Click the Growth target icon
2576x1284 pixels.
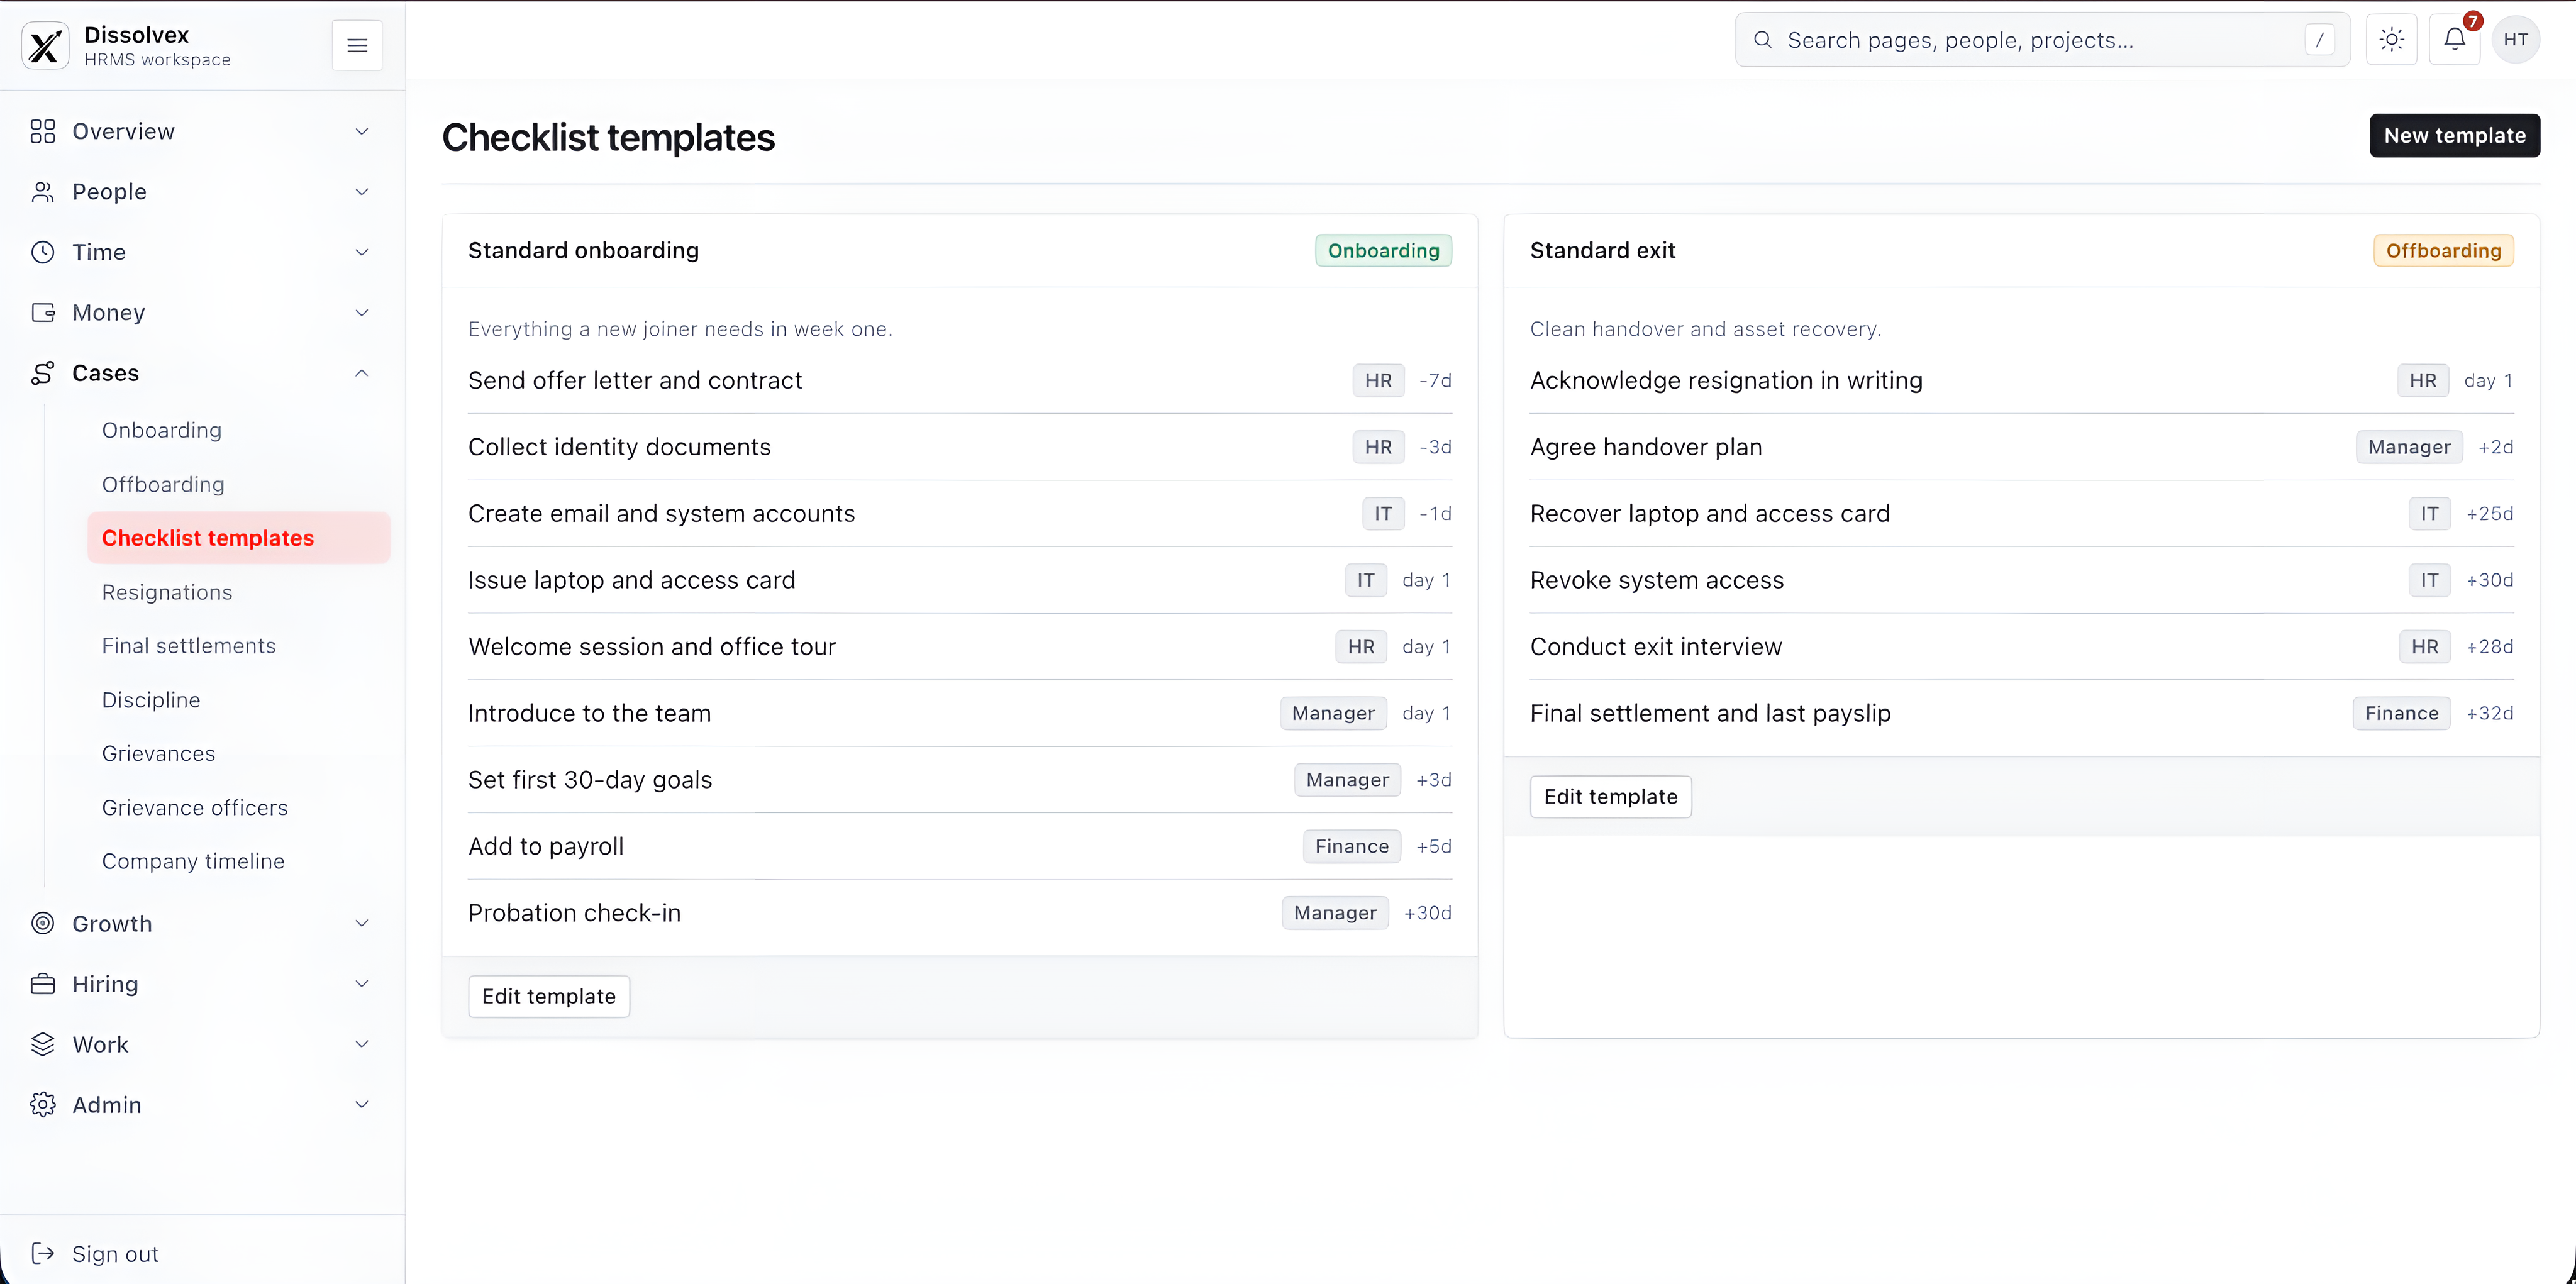click(43, 923)
